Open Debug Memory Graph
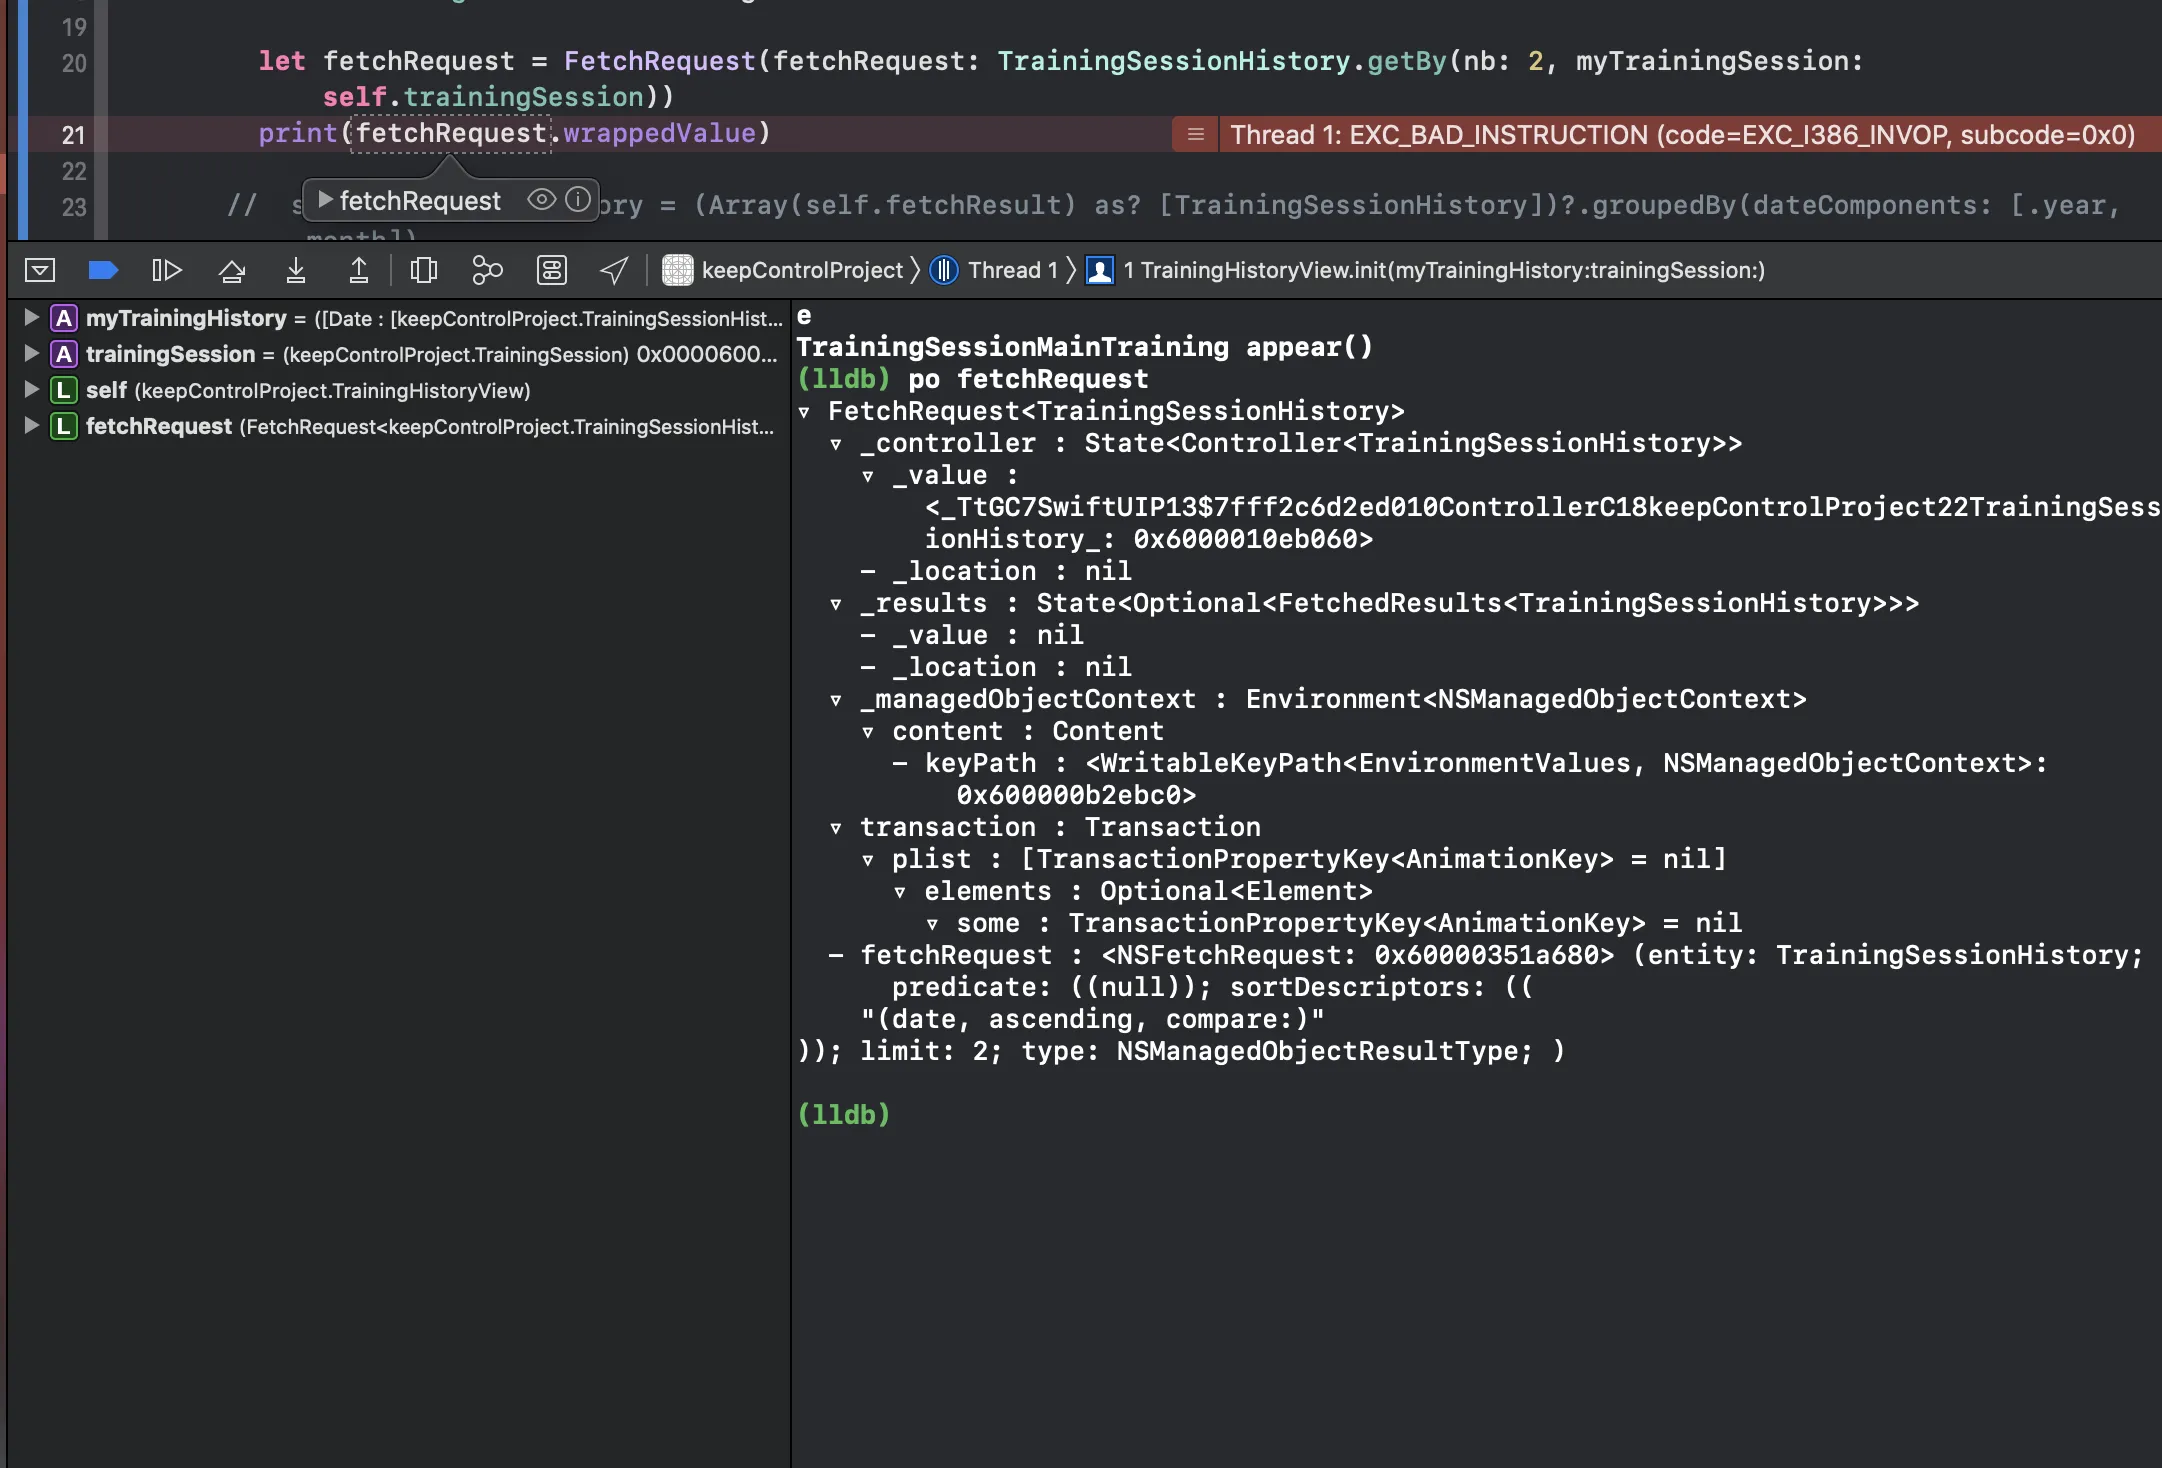This screenshot has width=2162, height=1468. pos(487,270)
